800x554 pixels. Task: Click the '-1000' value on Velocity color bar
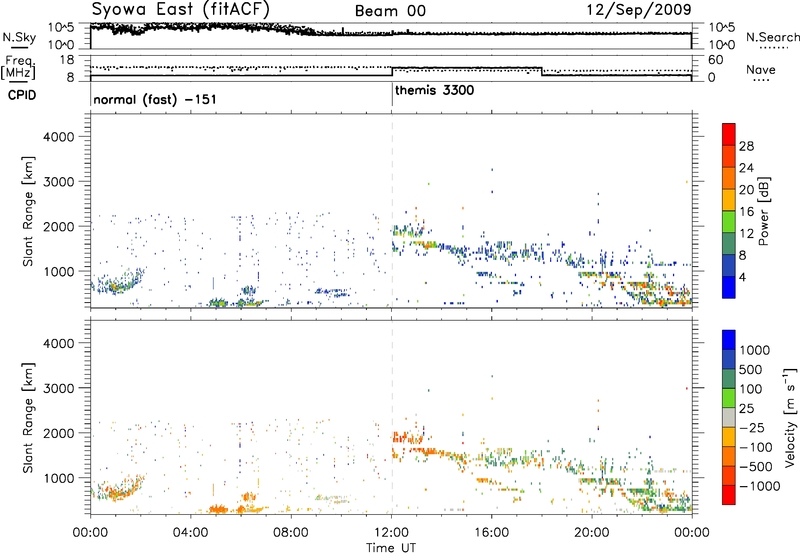(759, 486)
